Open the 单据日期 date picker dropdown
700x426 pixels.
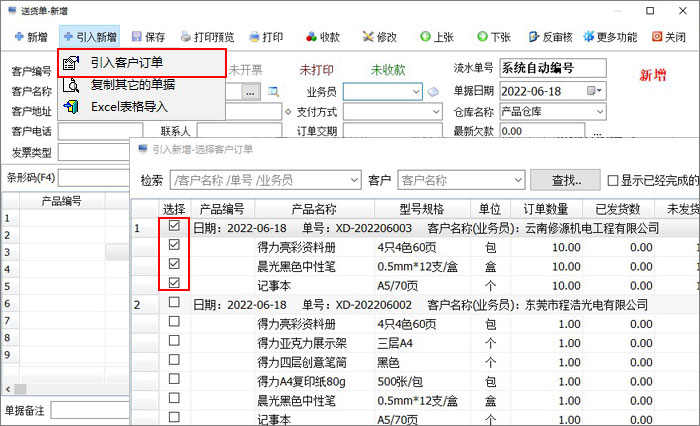[x=596, y=91]
